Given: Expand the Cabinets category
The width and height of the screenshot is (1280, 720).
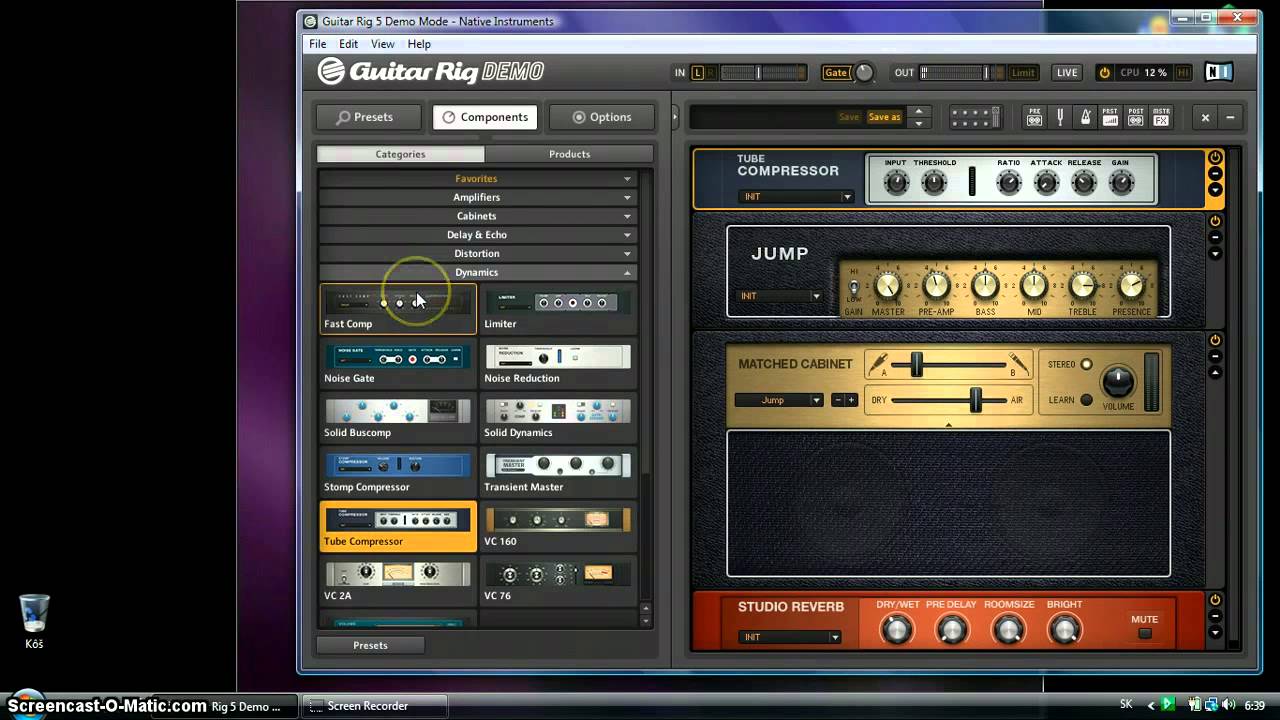Looking at the screenshot, I should [476, 216].
